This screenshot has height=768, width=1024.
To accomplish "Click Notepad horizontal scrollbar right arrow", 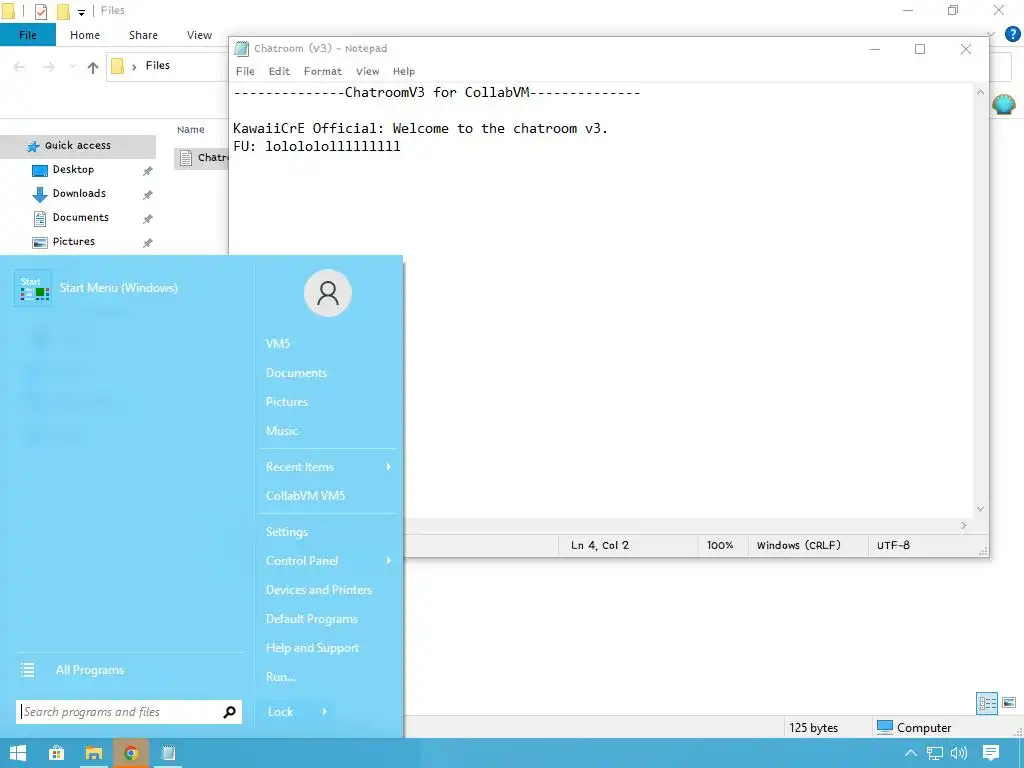I will 964,525.
